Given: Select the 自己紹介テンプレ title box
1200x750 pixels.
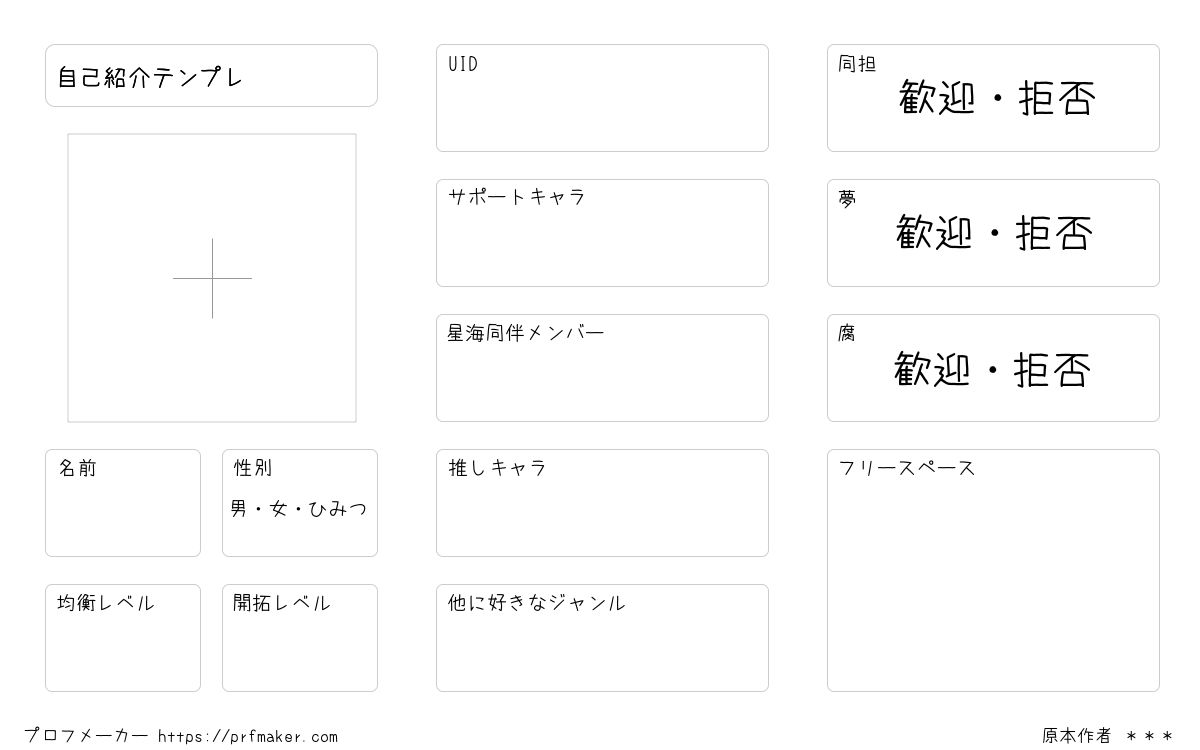Looking at the screenshot, I should pyautogui.click(x=211, y=75).
